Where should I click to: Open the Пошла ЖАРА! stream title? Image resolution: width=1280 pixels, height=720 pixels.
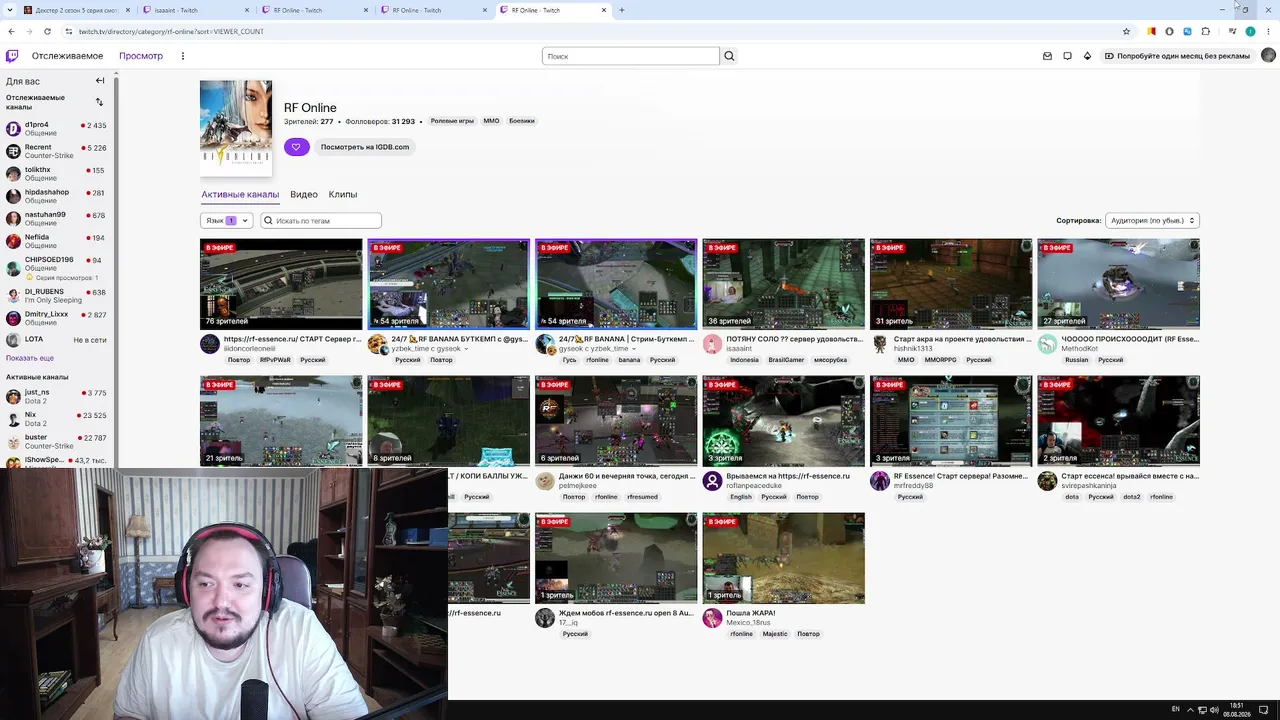click(751, 613)
